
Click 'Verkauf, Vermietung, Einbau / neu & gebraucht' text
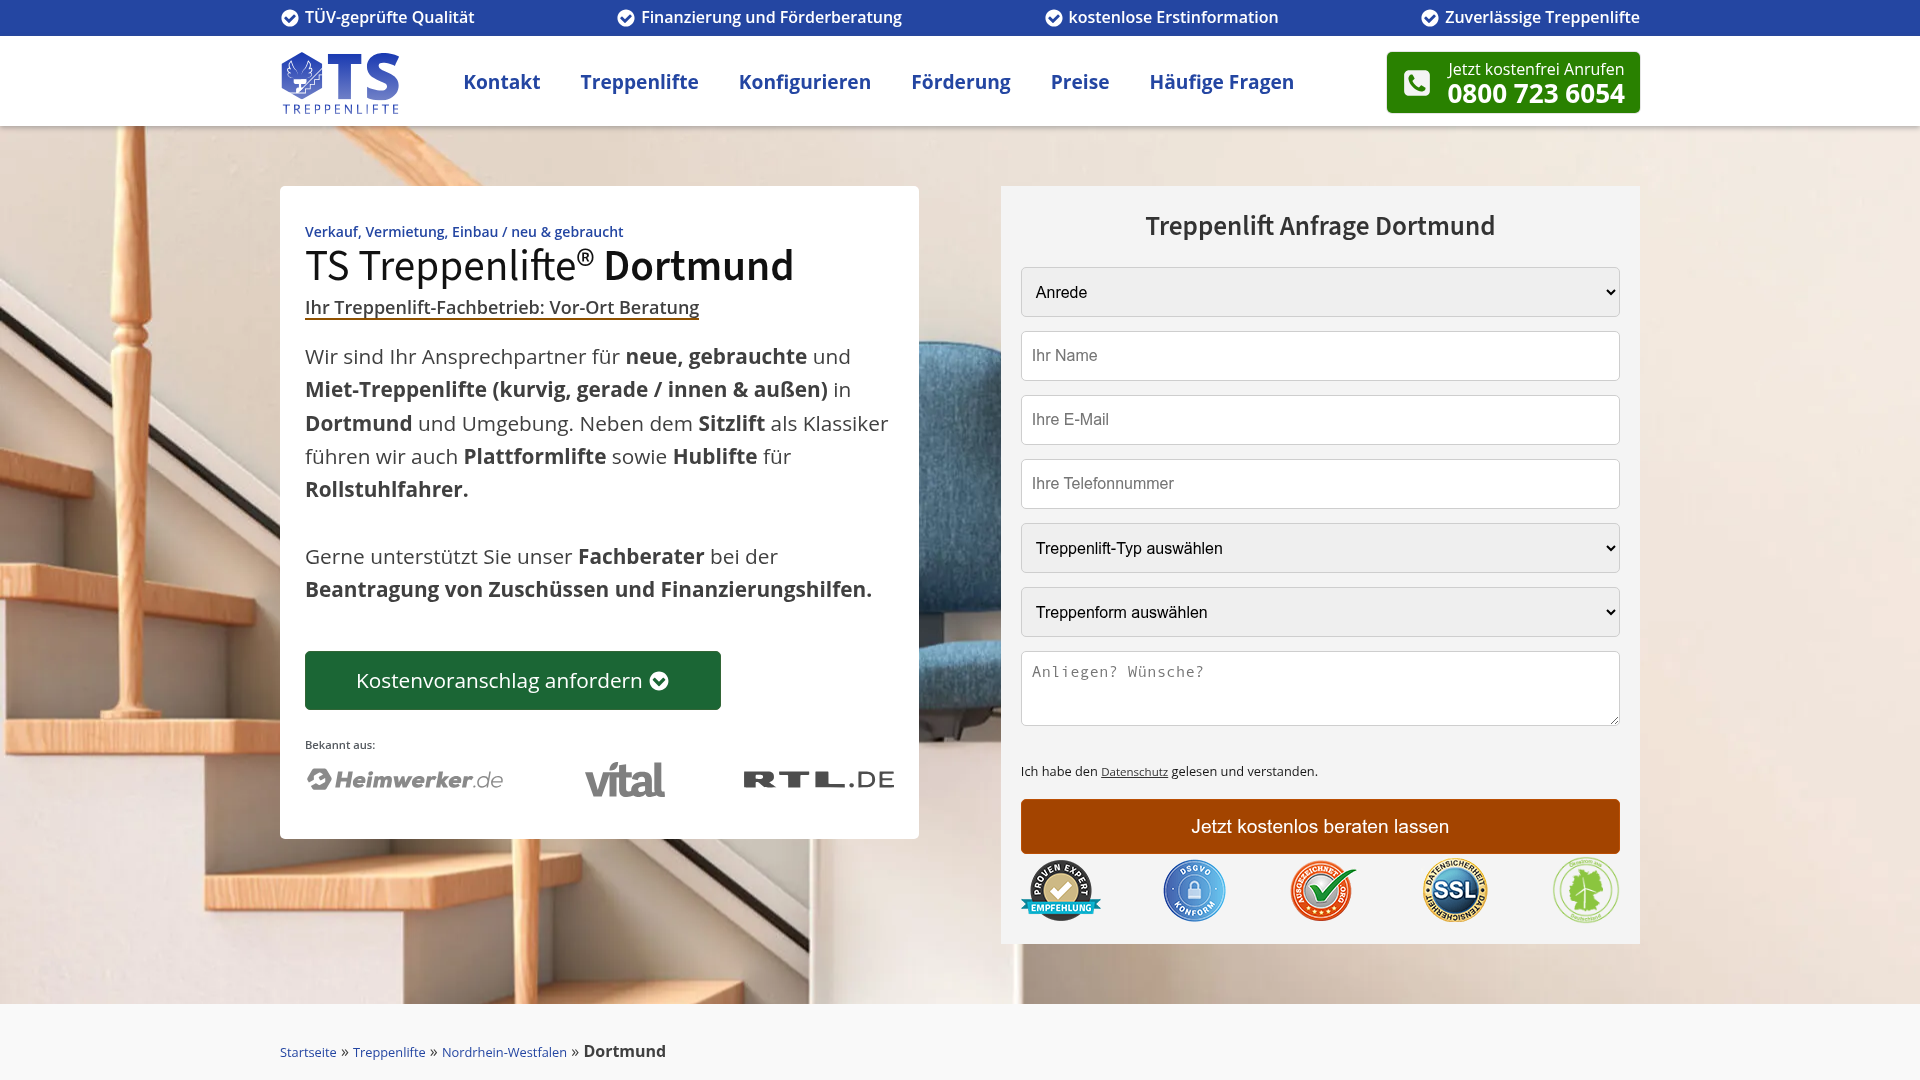coord(464,232)
